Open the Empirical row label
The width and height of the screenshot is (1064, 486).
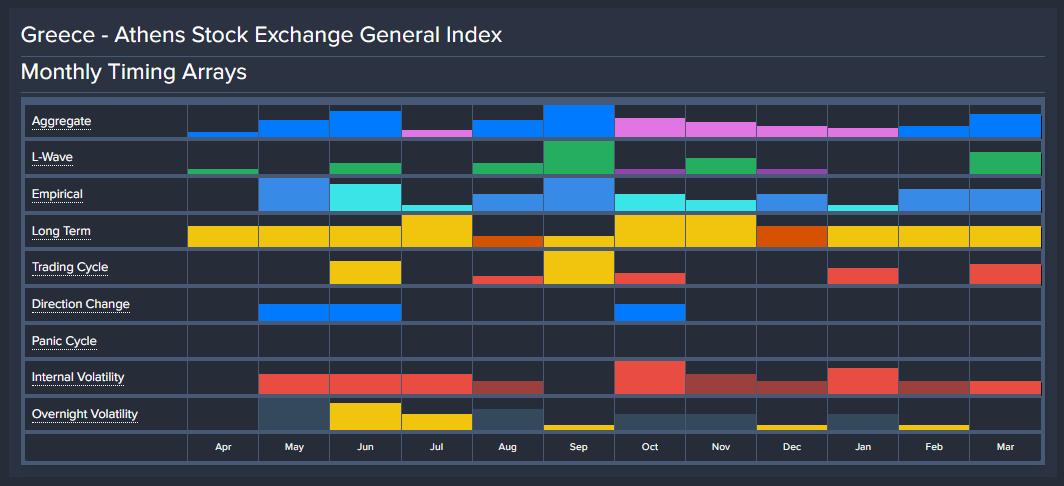[x=57, y=194]
